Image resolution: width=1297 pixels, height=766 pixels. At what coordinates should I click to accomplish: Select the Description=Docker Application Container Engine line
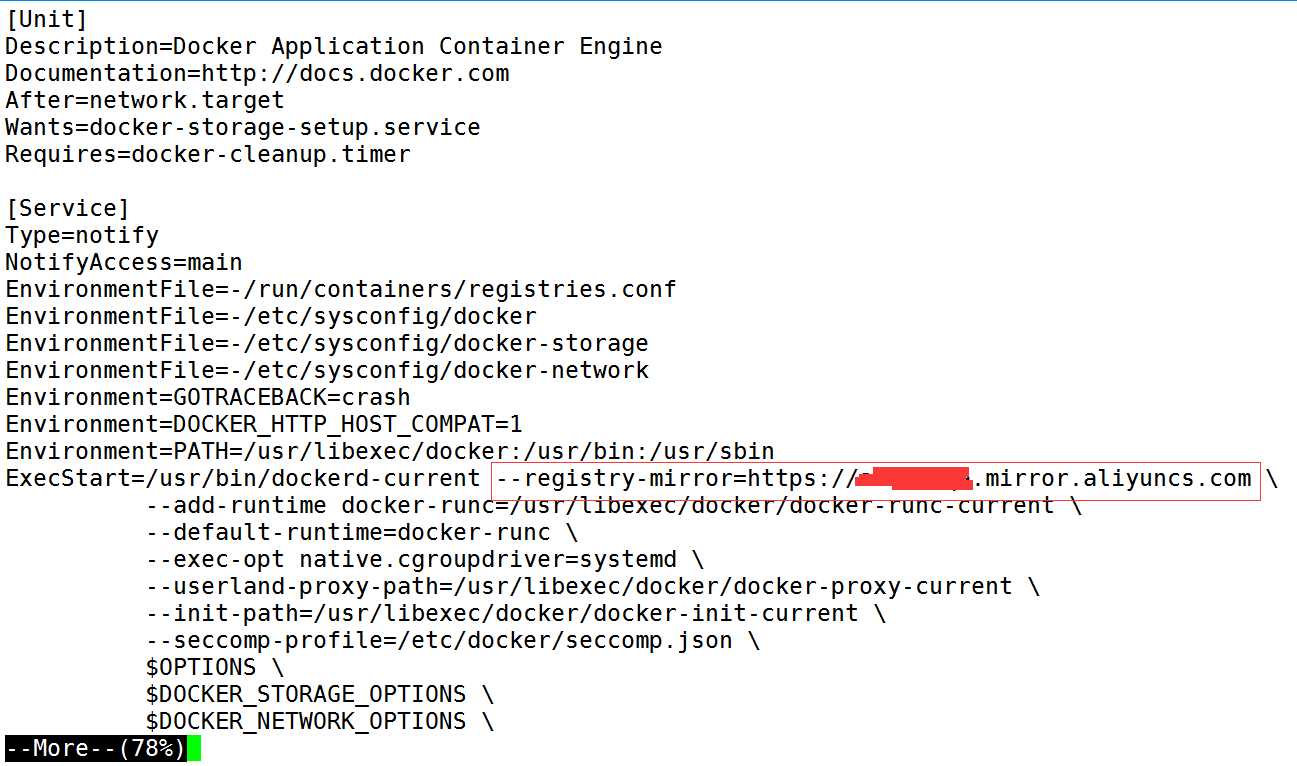pyautogui.click(x=334, y=46)
